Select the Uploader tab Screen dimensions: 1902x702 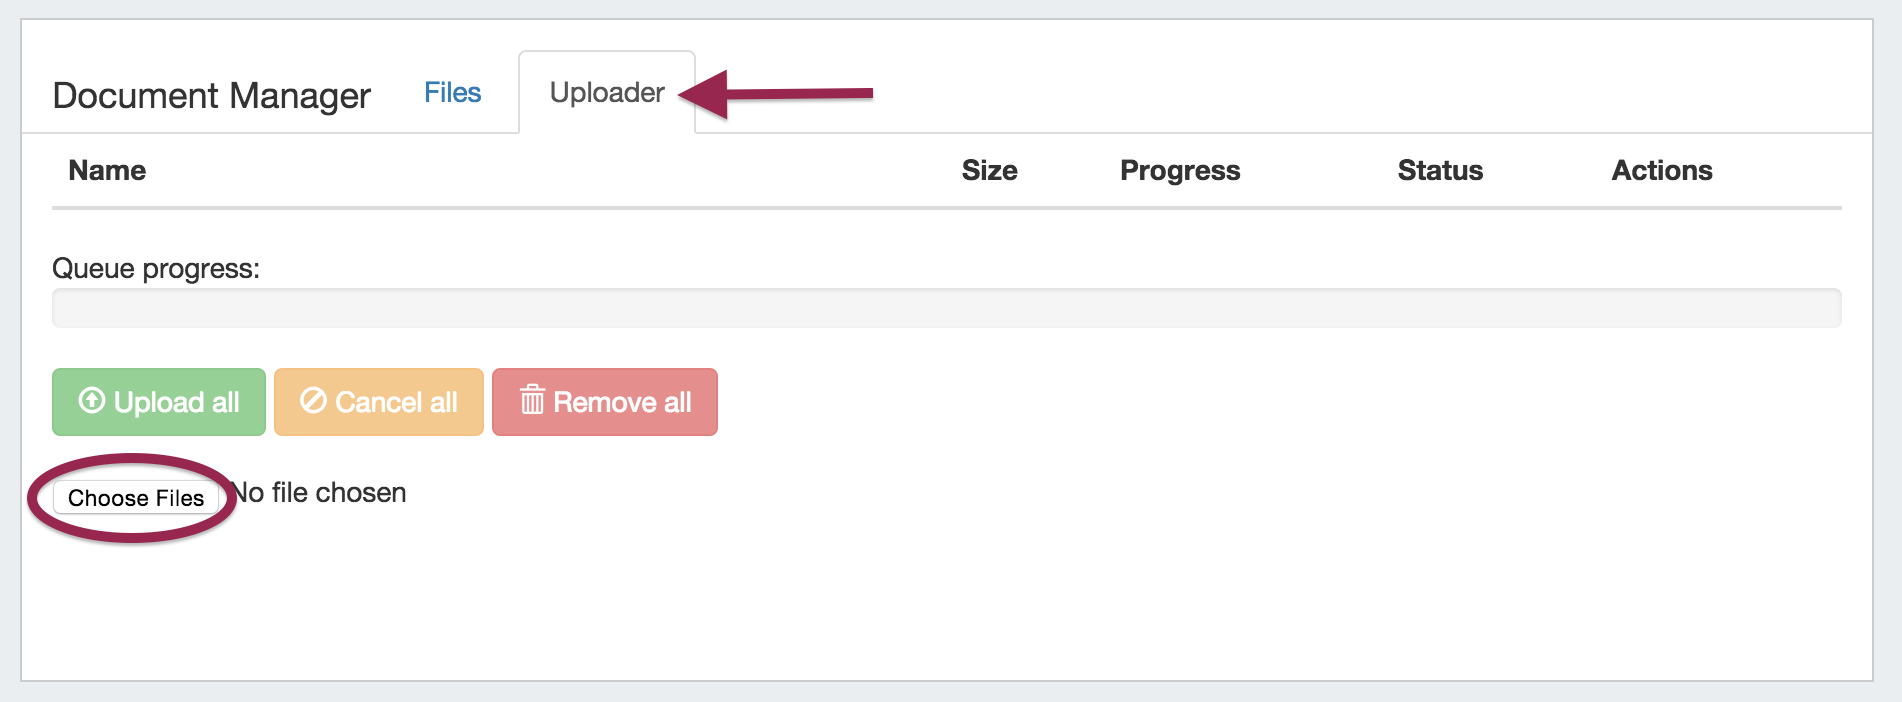606,93
